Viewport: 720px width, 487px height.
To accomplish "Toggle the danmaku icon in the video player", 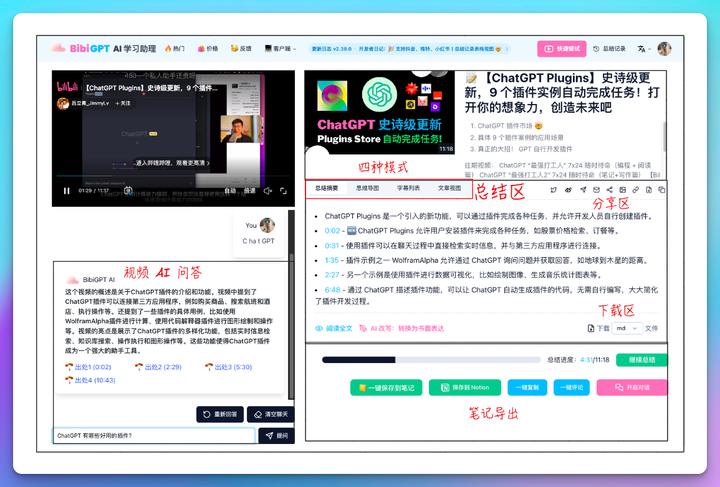I will 128,190.
